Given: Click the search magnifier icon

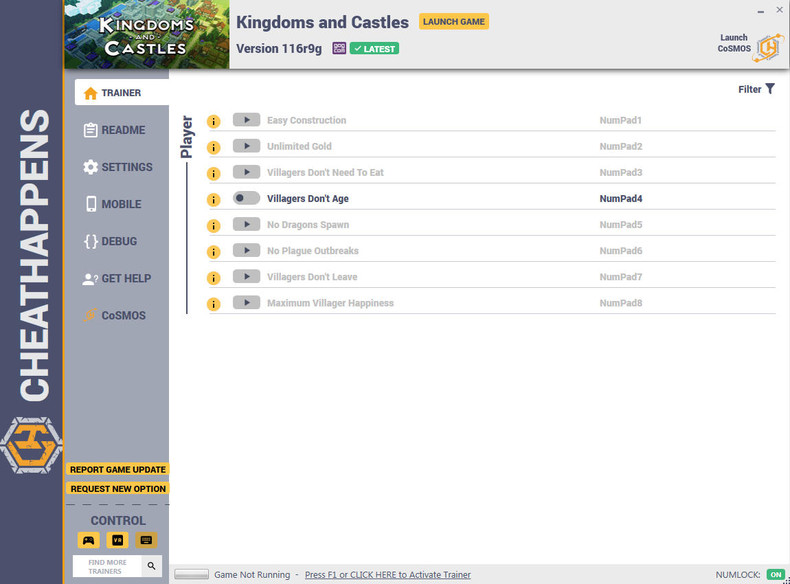Looking at the screenshot, I should 151,566.
